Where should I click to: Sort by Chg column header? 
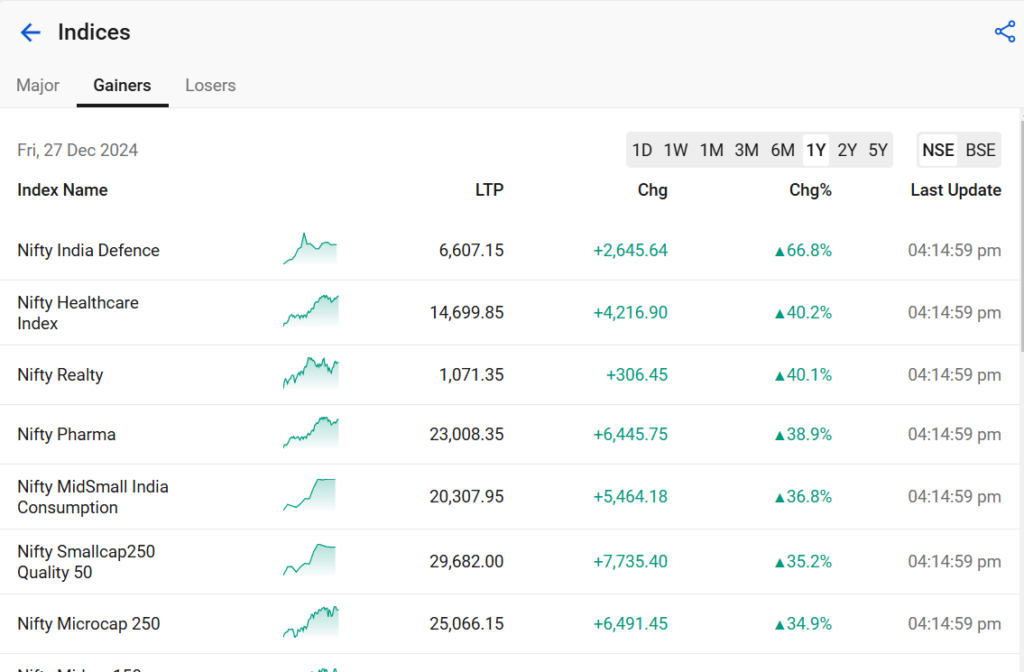652,190
